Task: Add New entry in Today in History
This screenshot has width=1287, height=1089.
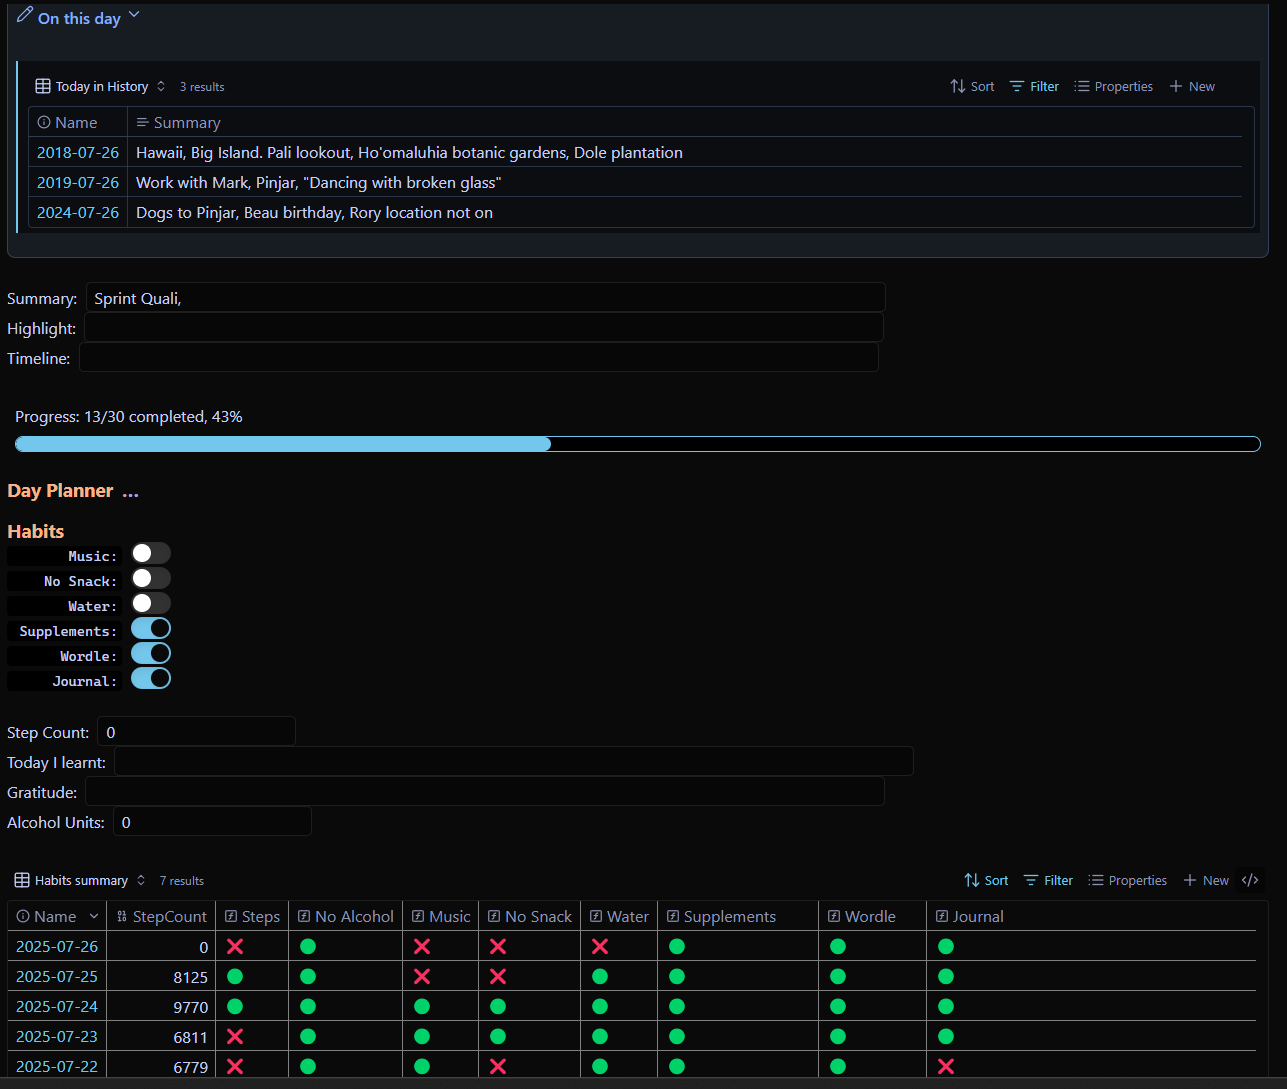Action: [1192, 87]
